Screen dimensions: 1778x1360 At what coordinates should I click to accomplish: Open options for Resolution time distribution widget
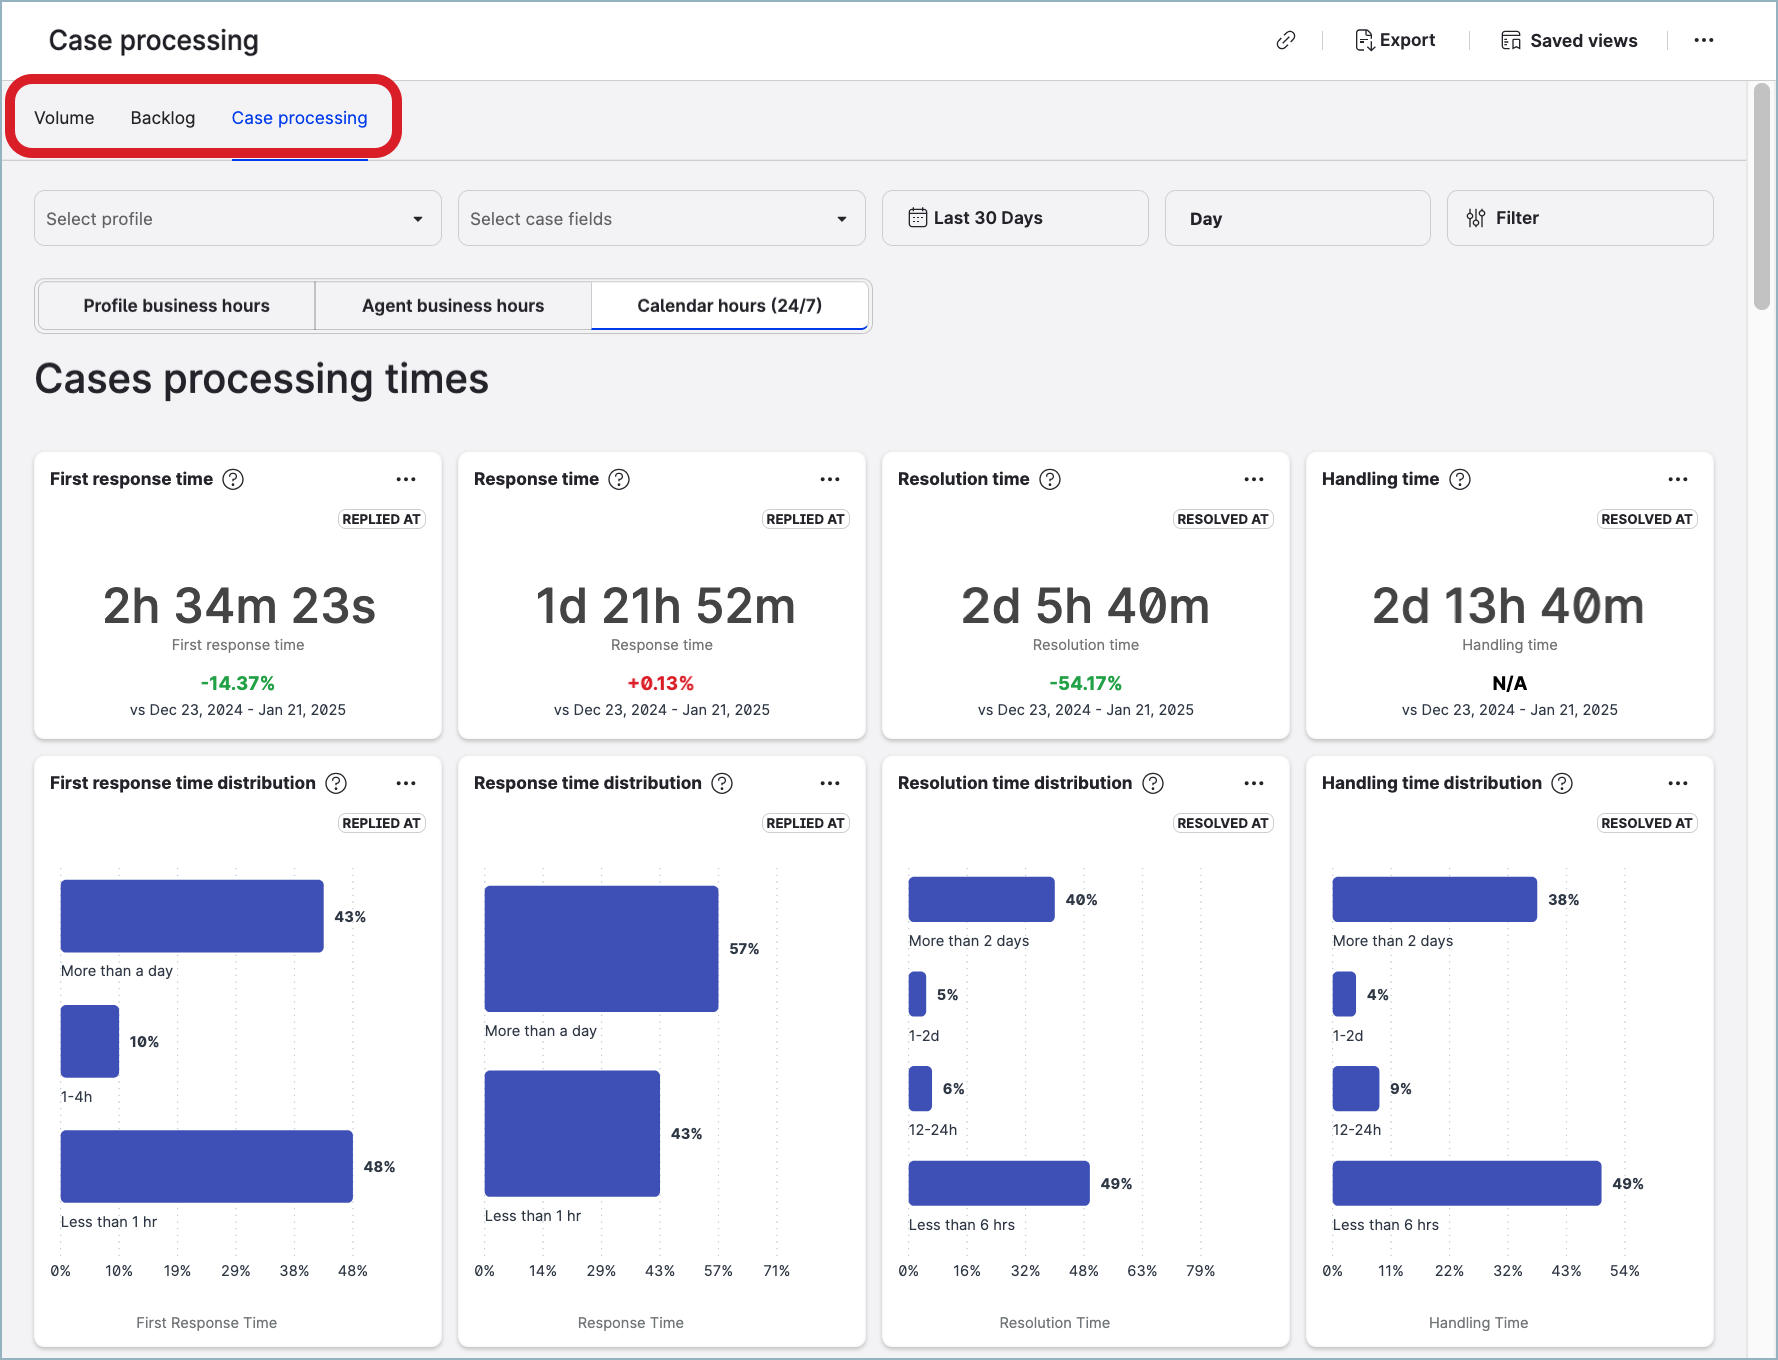pos(1253,783)
